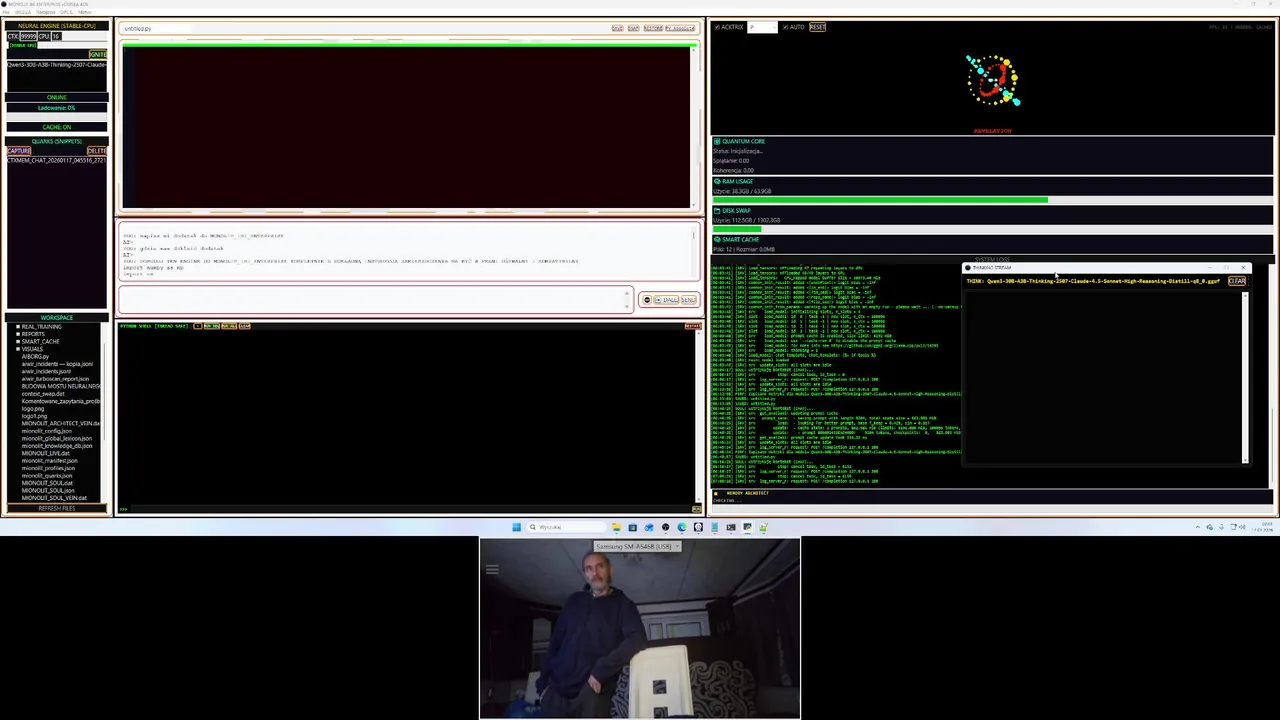The width and height of the screenshot is (1280, 720).
Task: Select file logo1.png
Action: [34, 416]
